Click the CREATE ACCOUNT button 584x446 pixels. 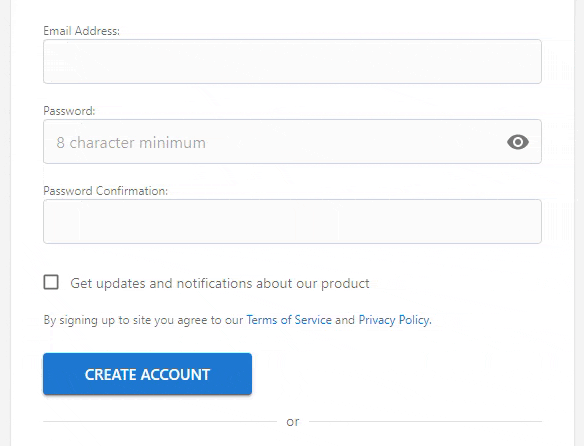(147, 374)
